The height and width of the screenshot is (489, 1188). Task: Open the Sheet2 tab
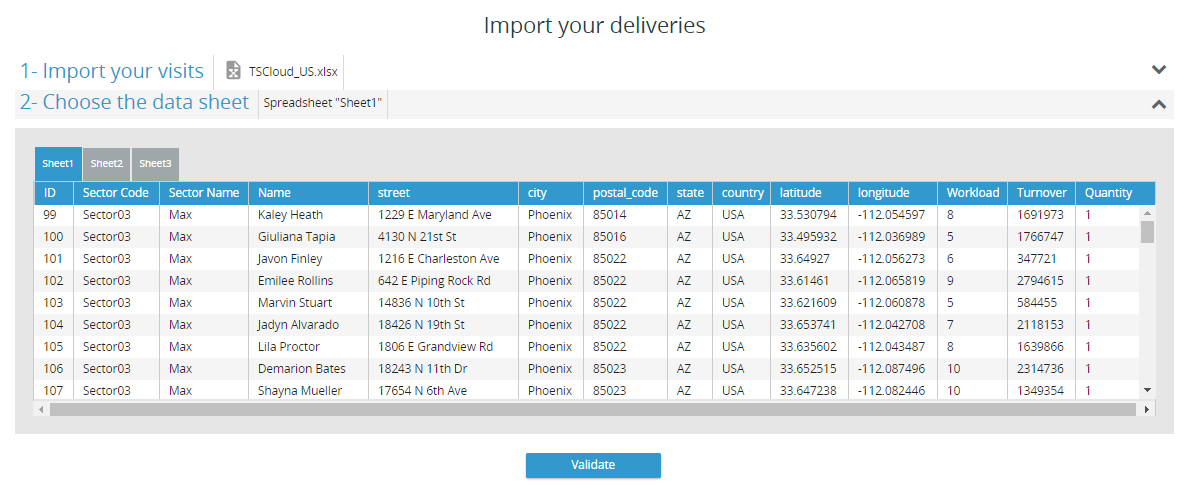point(107,164)
